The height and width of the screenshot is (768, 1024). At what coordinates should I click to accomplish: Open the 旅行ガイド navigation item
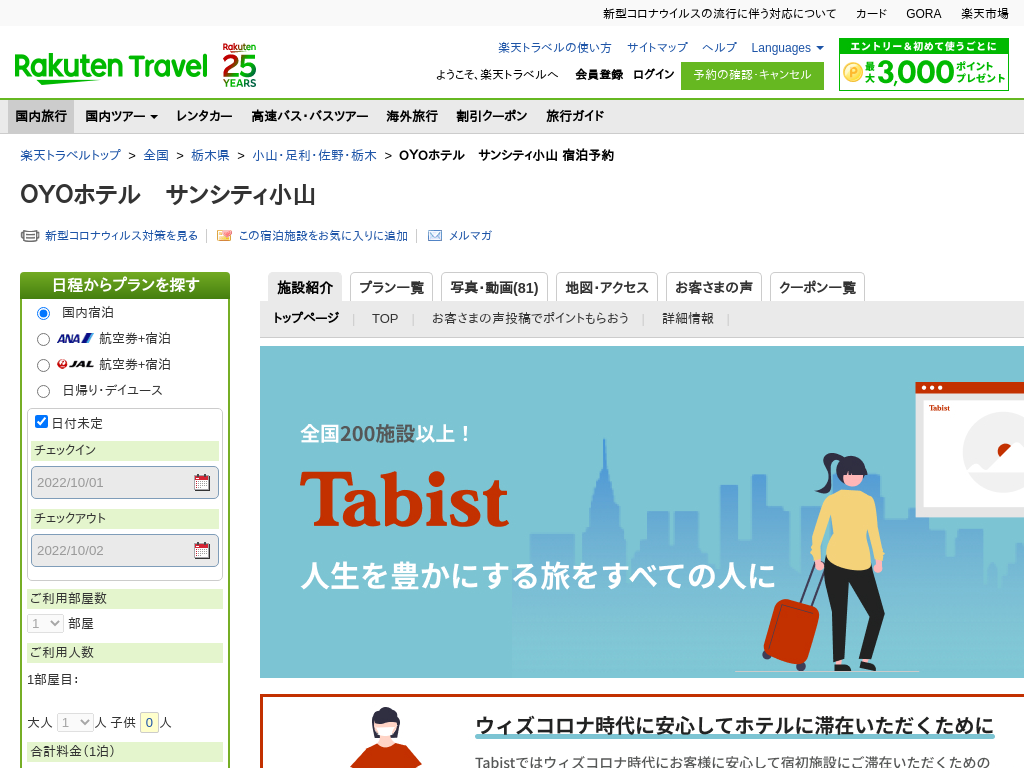coord(575,116)
